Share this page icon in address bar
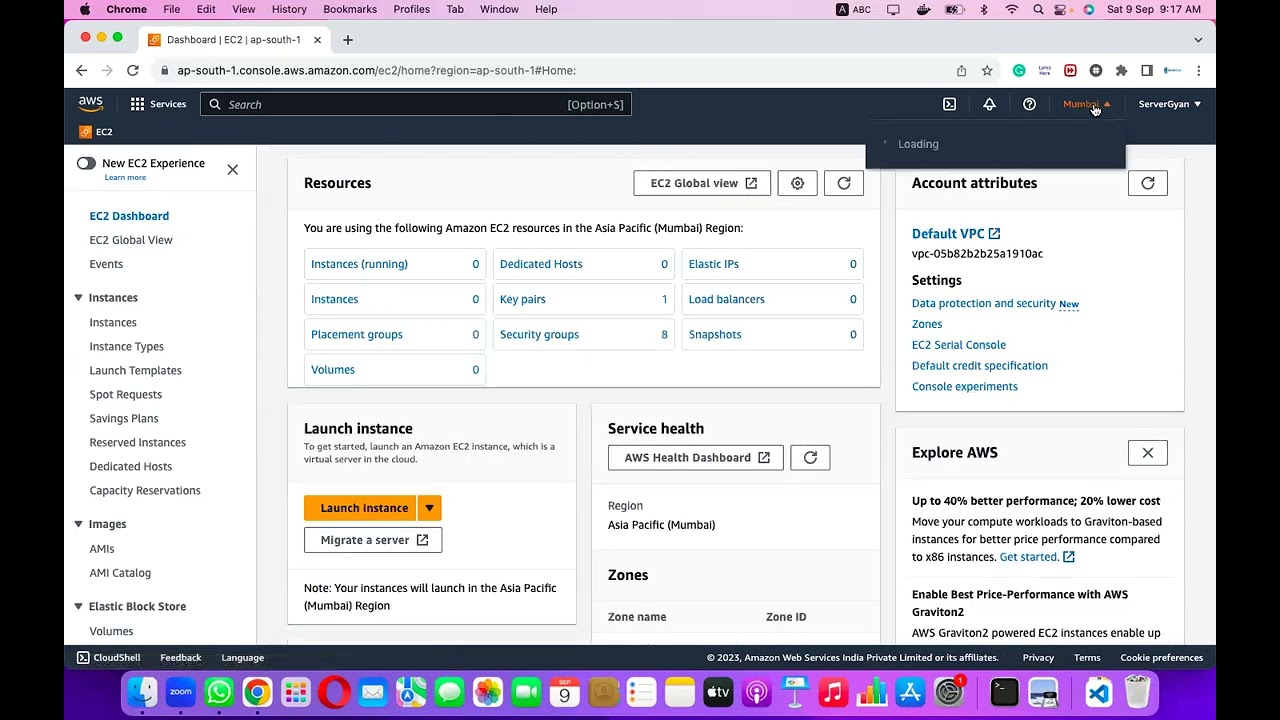The height and width of the screenshot is (720, 1280). [x=961, y=70]
